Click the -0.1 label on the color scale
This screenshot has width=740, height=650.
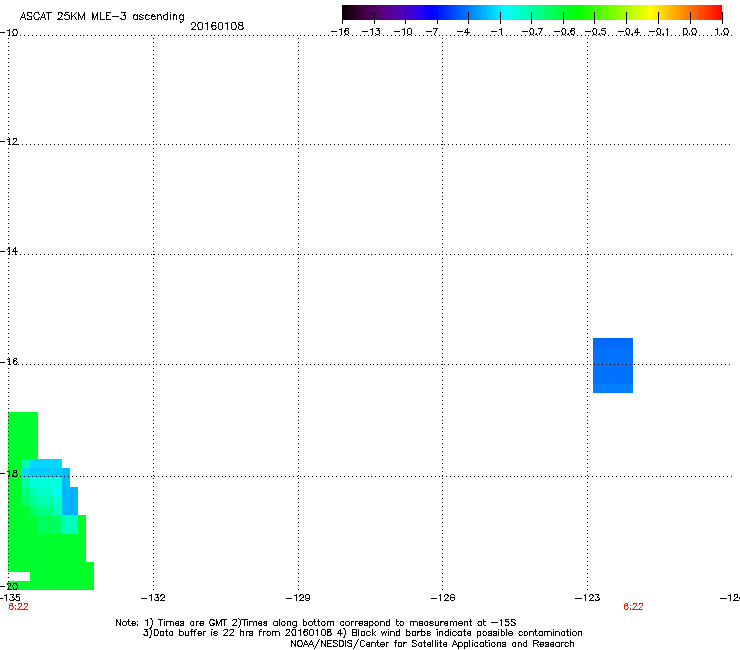click(659, 32)
